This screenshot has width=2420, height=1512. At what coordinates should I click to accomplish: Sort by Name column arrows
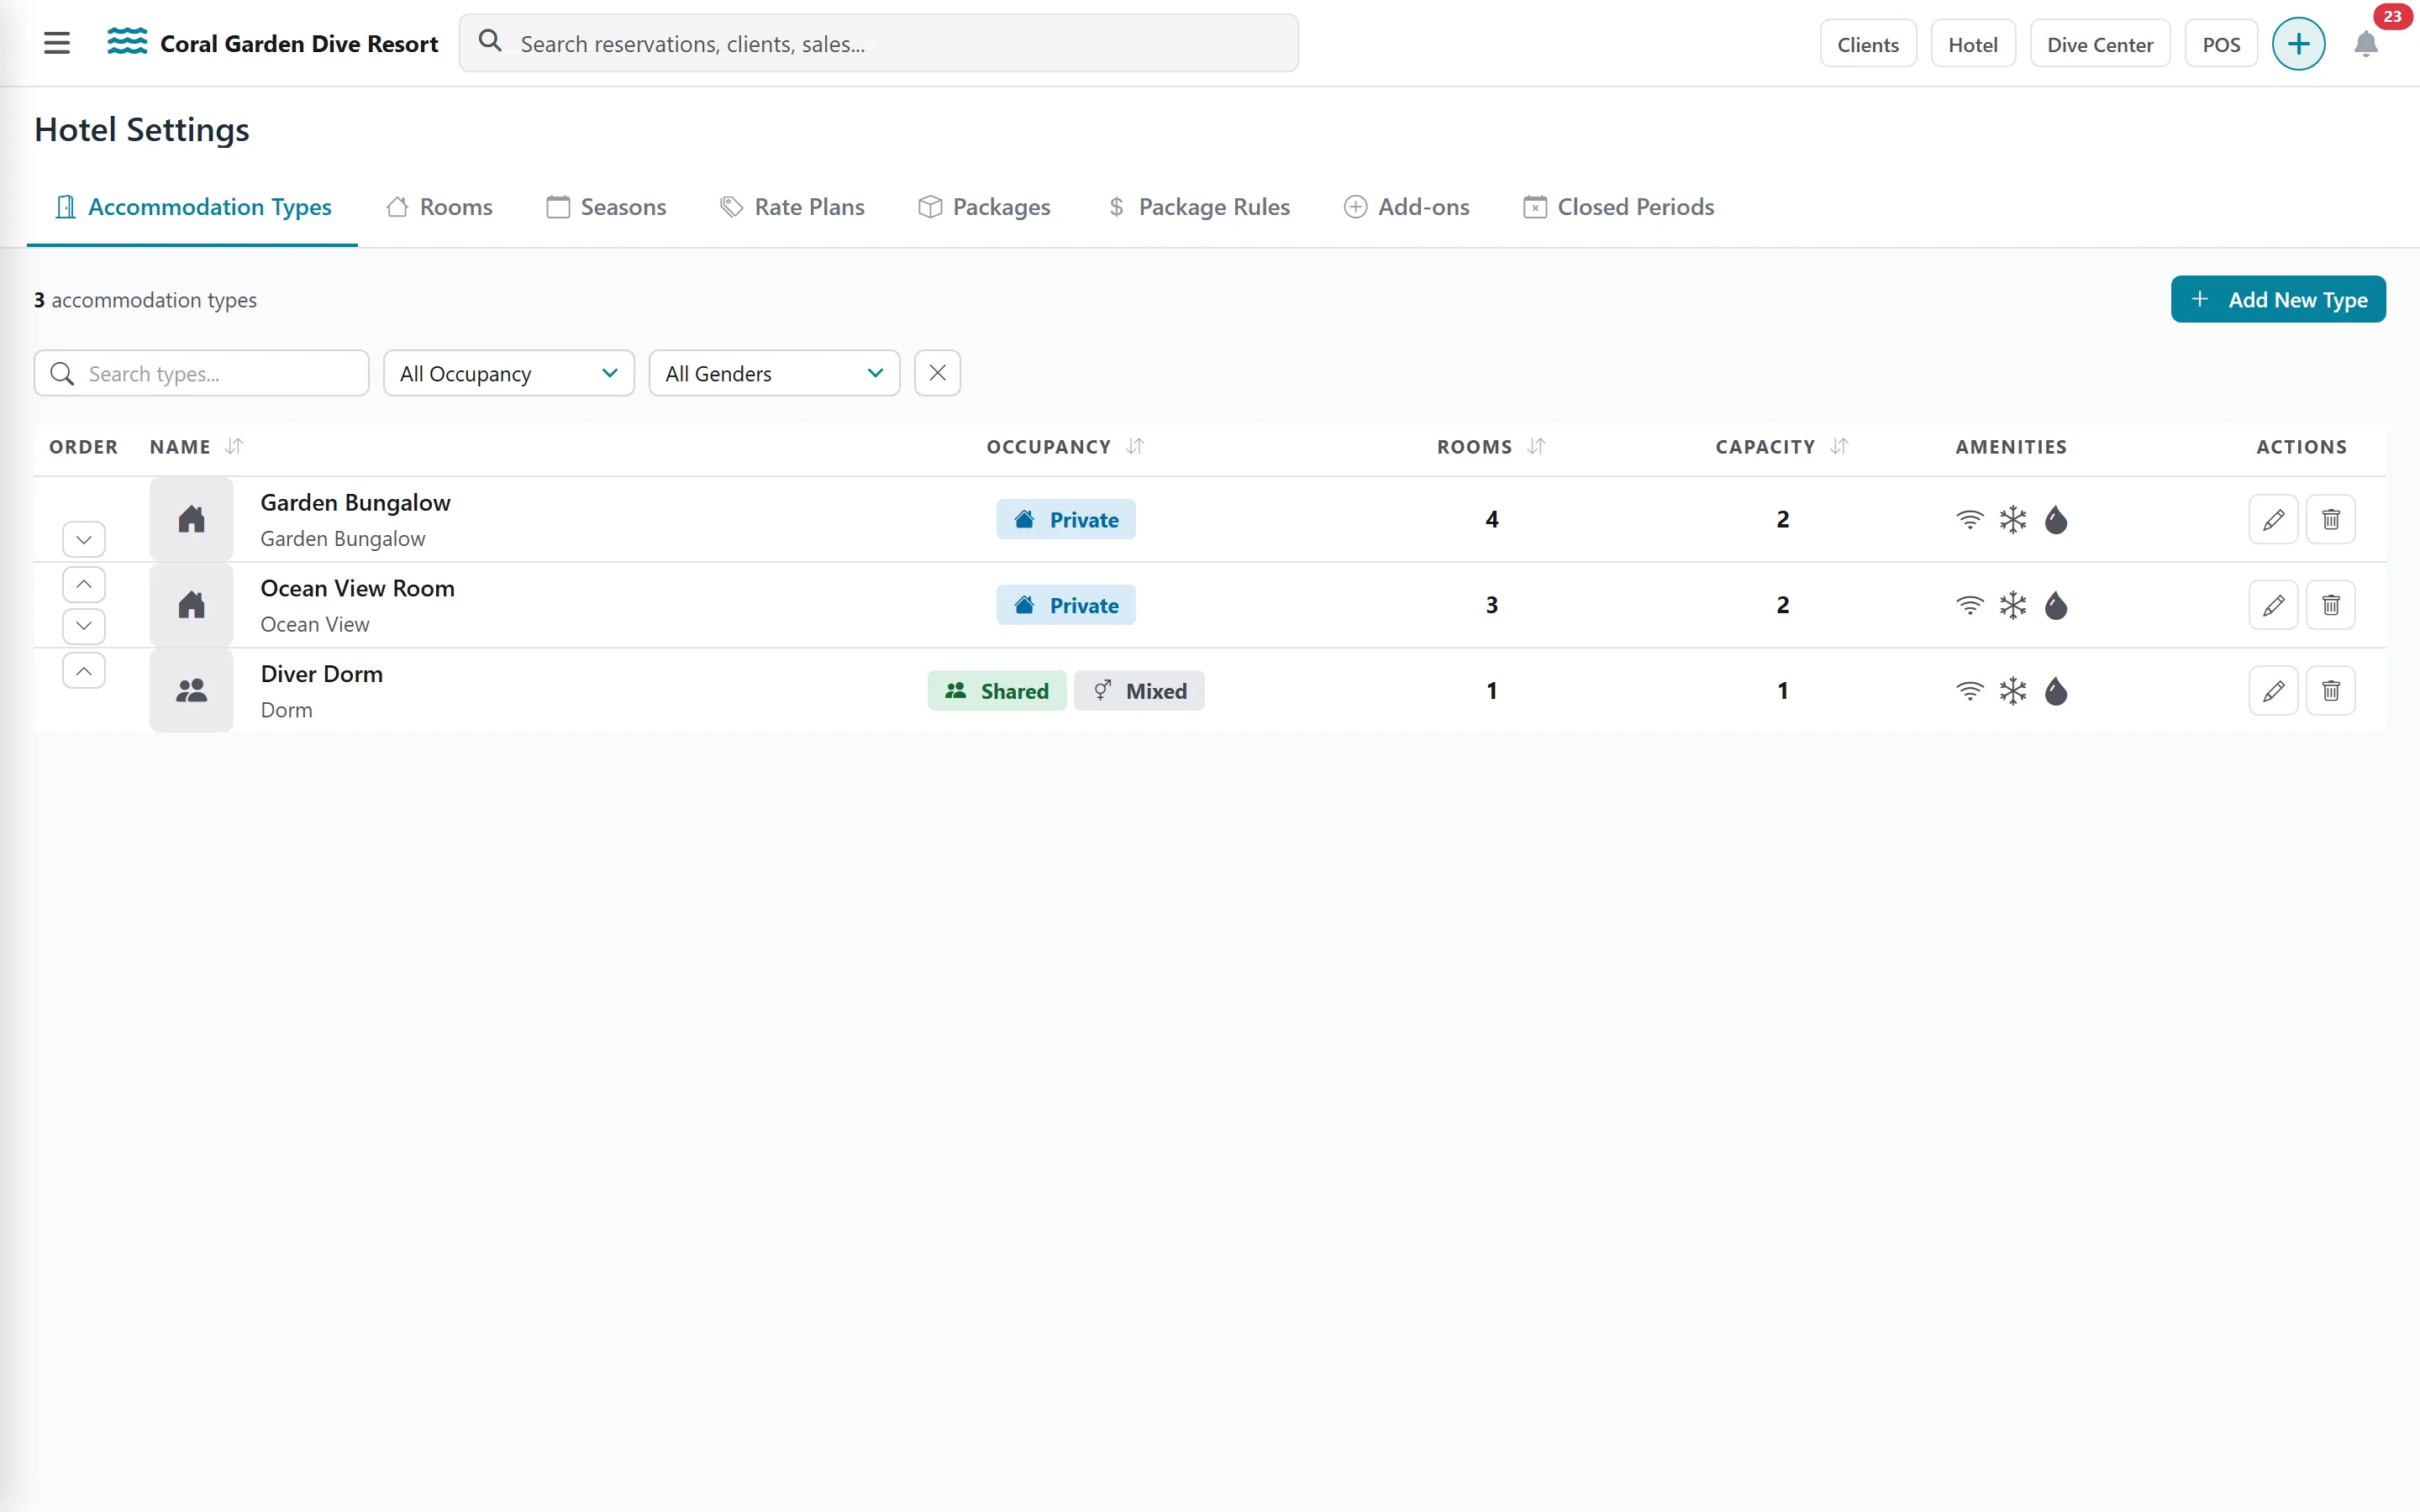click(234, 446)
